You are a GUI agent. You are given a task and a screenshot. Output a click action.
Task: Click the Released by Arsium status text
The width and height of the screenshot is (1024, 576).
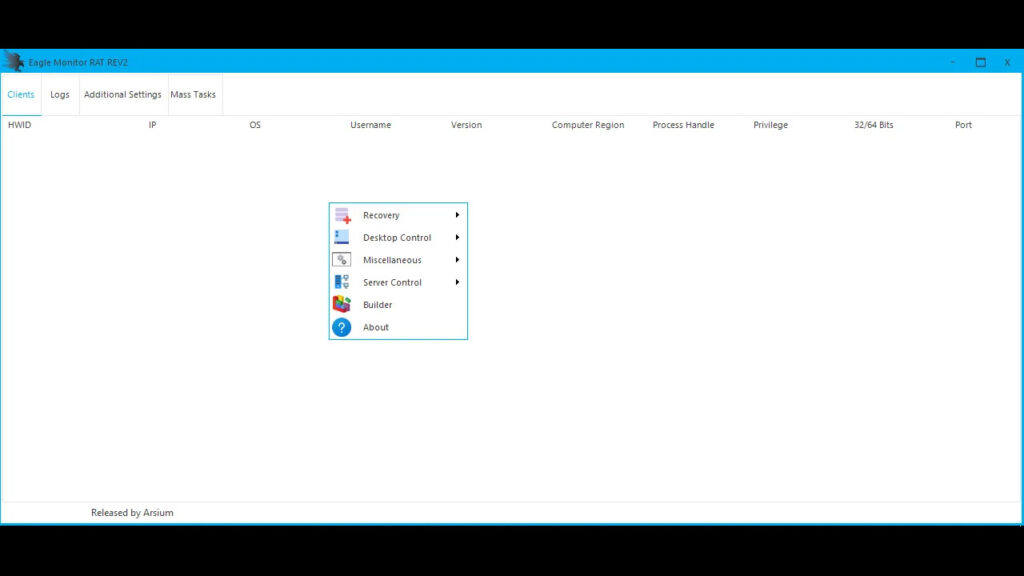point(132,513)
